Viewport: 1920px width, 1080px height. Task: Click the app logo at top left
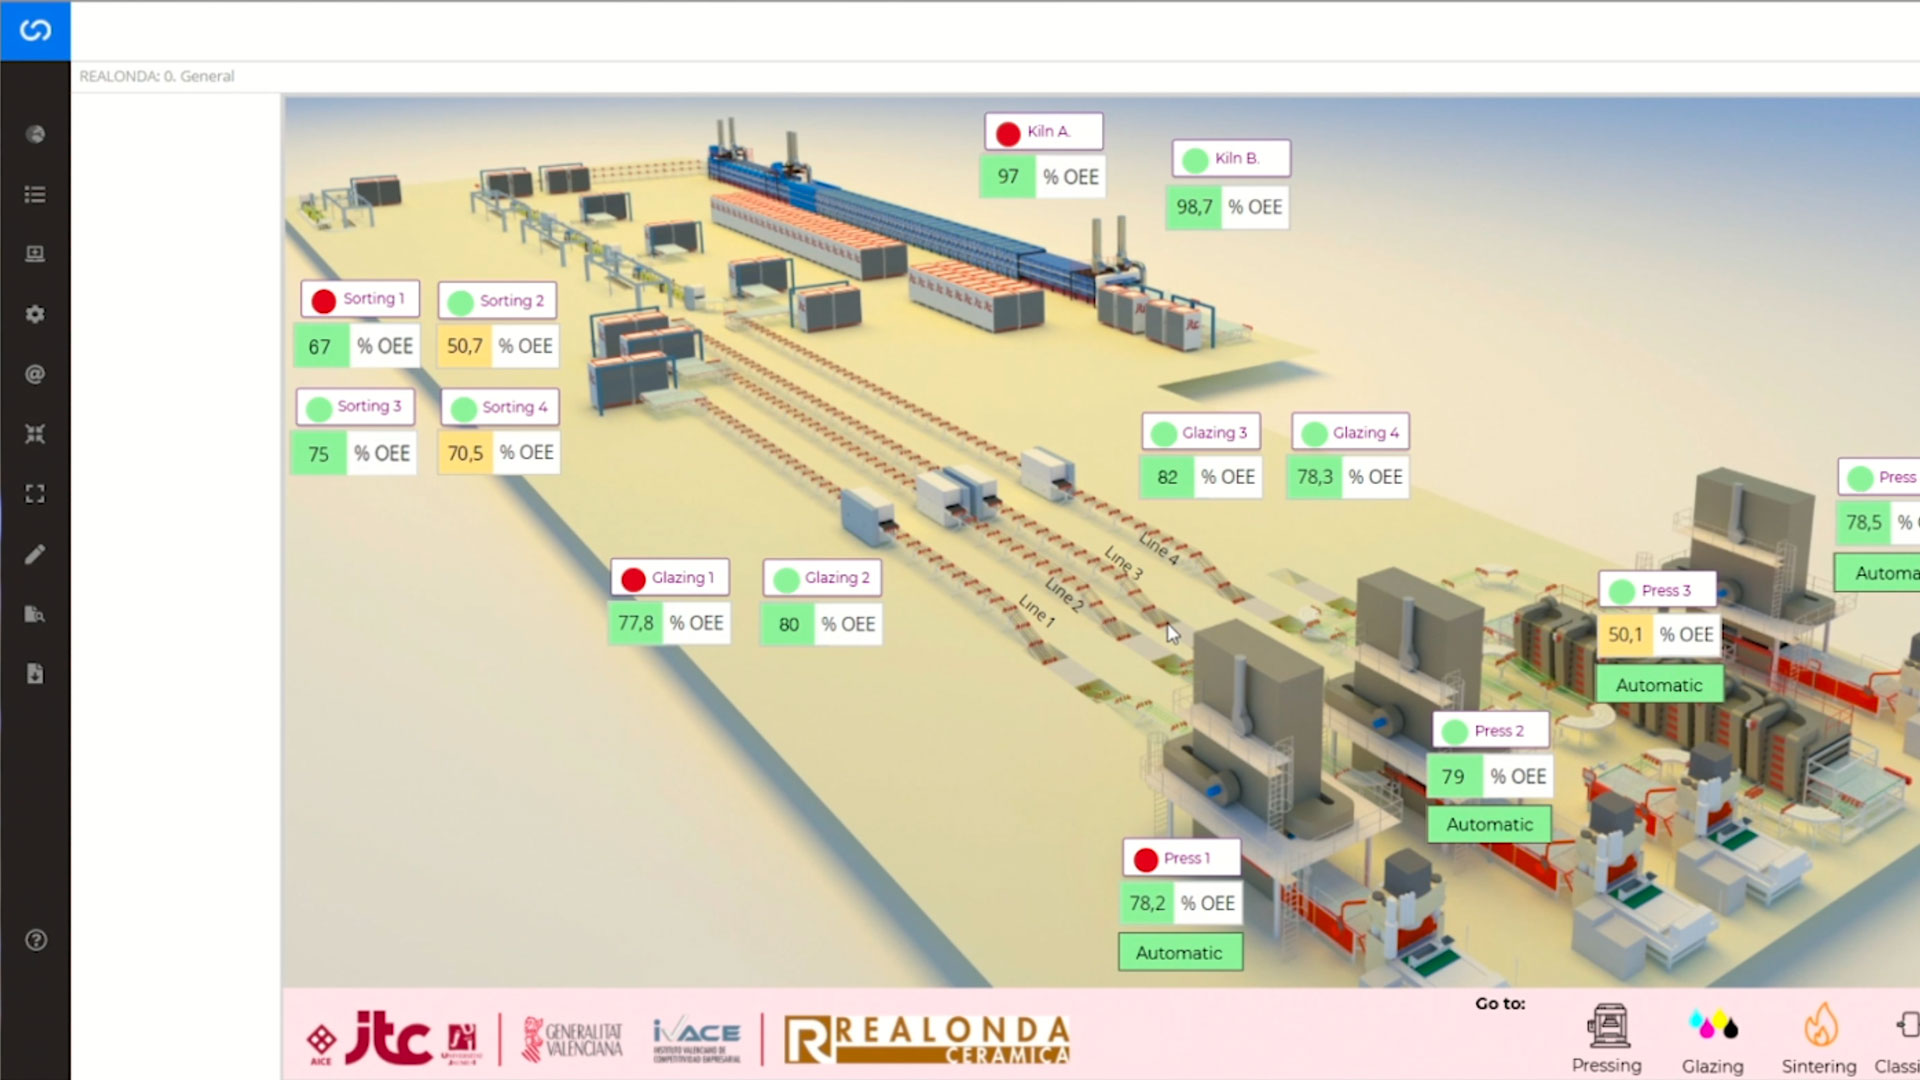click(x=35, y=30)
